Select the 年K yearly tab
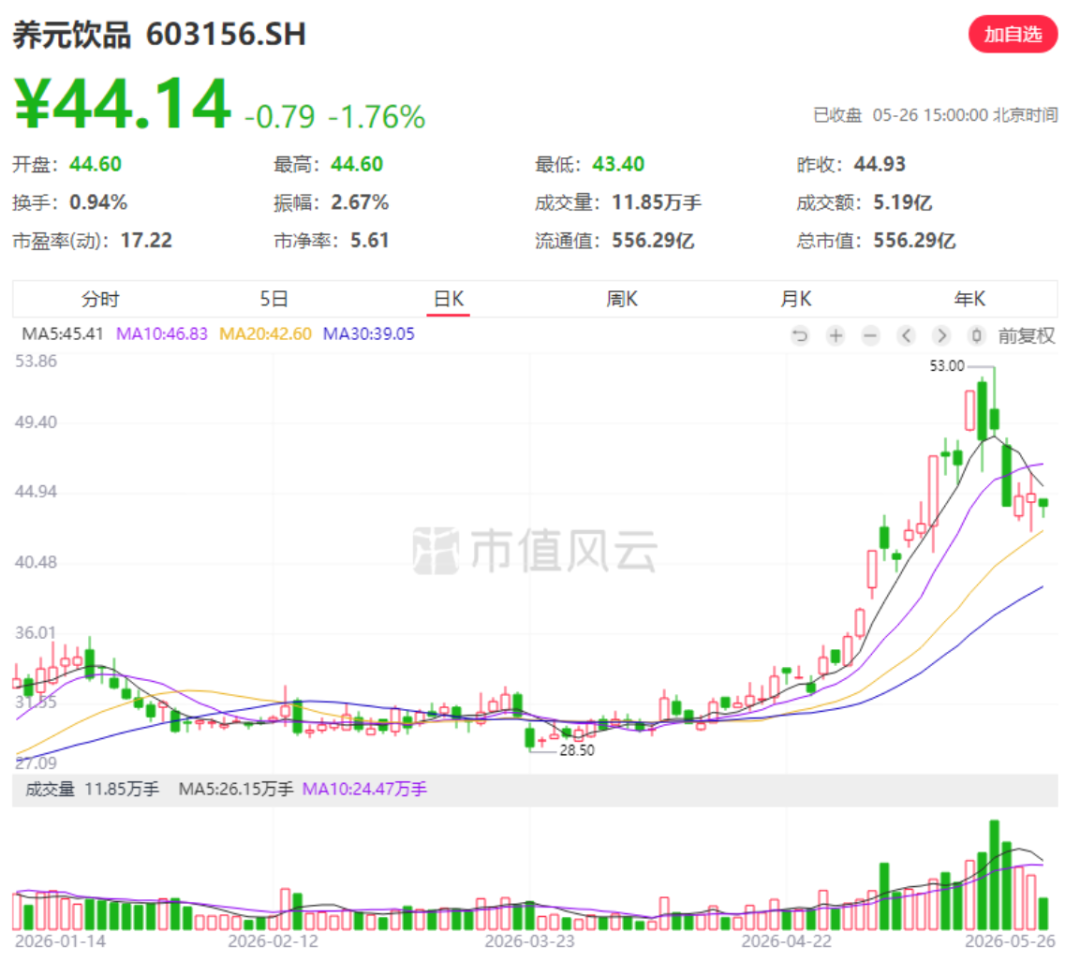Viewport: 1080px width, 962px height. coord(969,300)
